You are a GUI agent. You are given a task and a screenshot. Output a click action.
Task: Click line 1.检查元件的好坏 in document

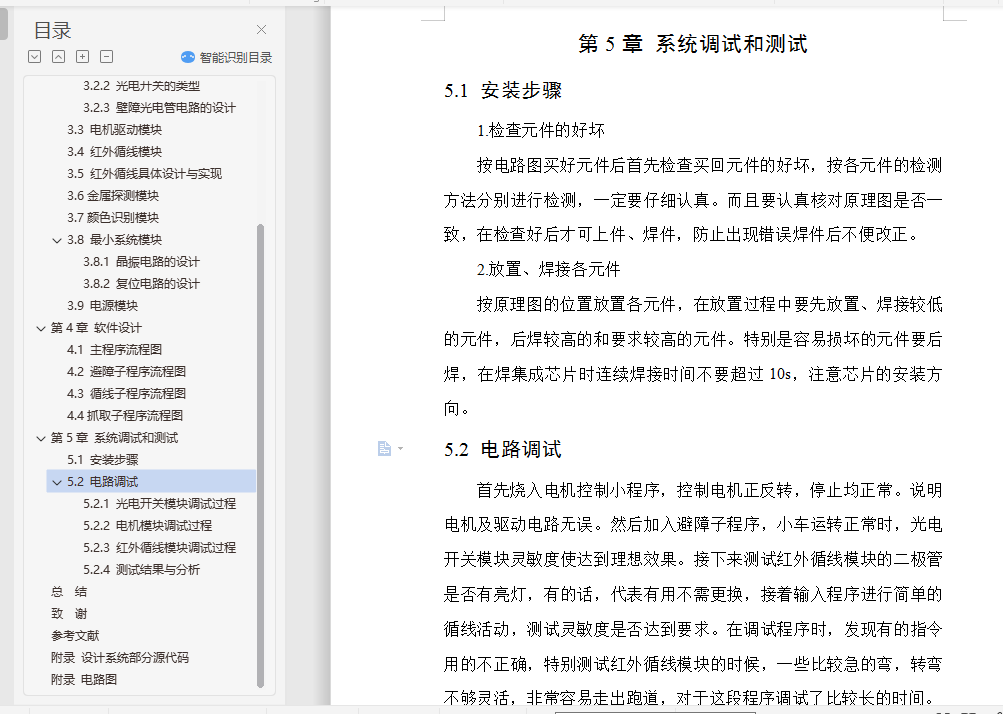tap(541, 131)
